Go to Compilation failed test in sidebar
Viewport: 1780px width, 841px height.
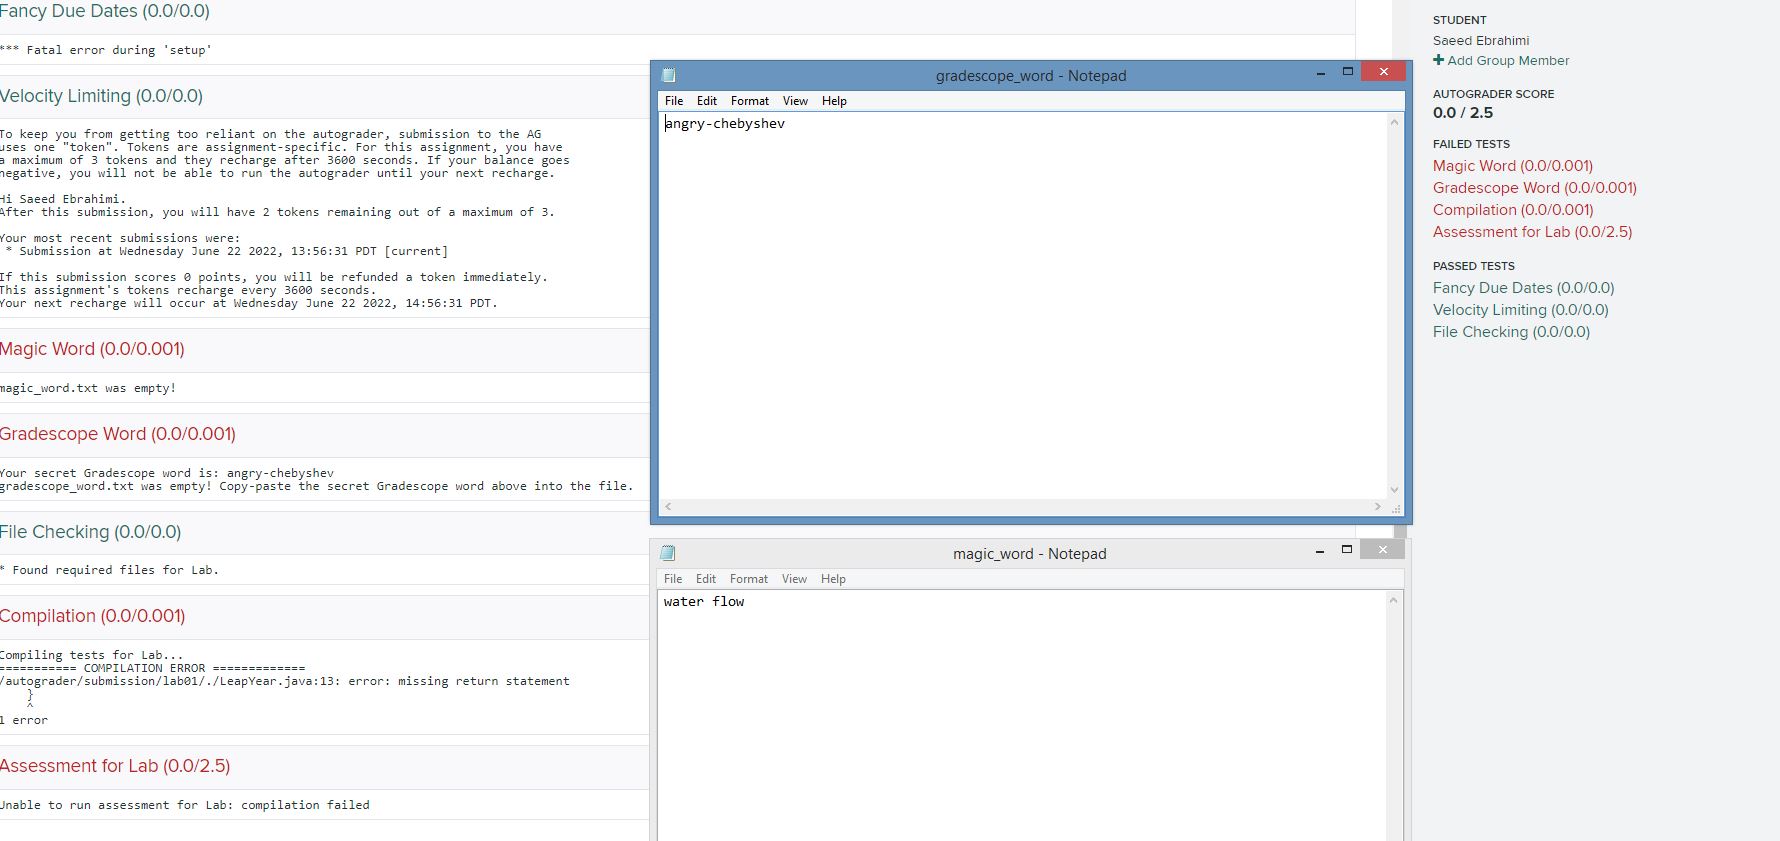click(x=1512, y=210)
